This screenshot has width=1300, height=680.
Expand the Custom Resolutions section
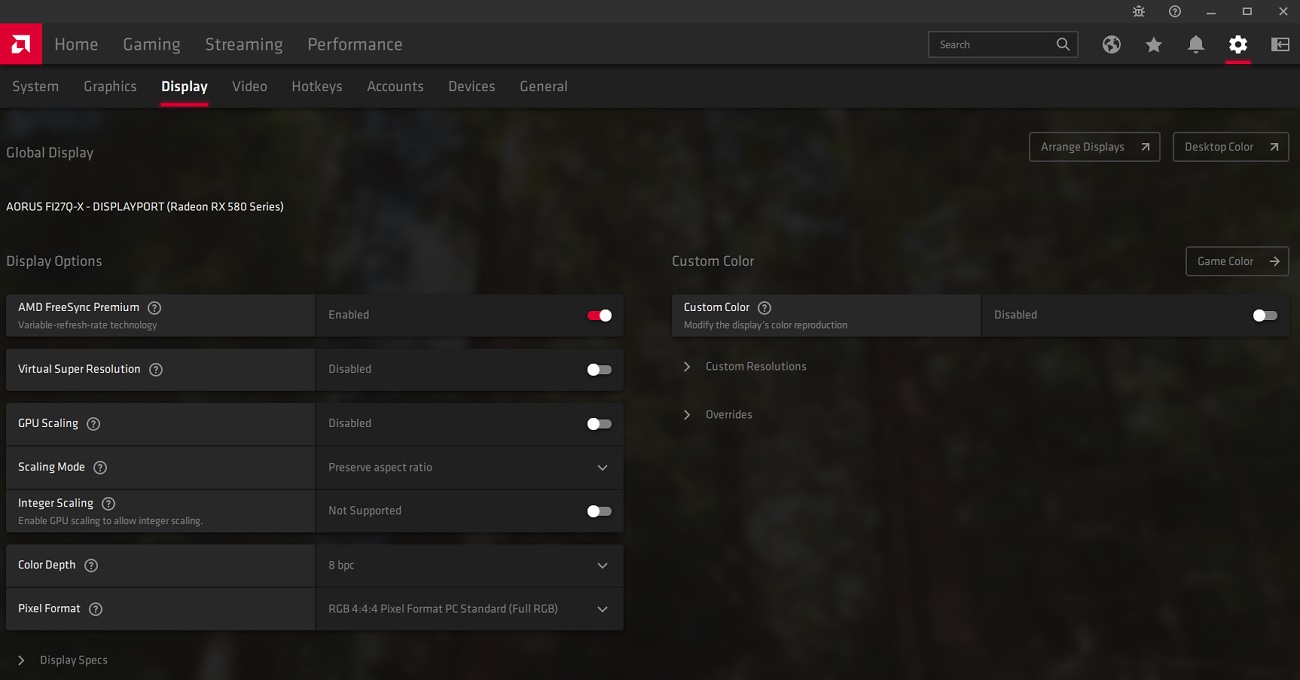pos(745,367)
